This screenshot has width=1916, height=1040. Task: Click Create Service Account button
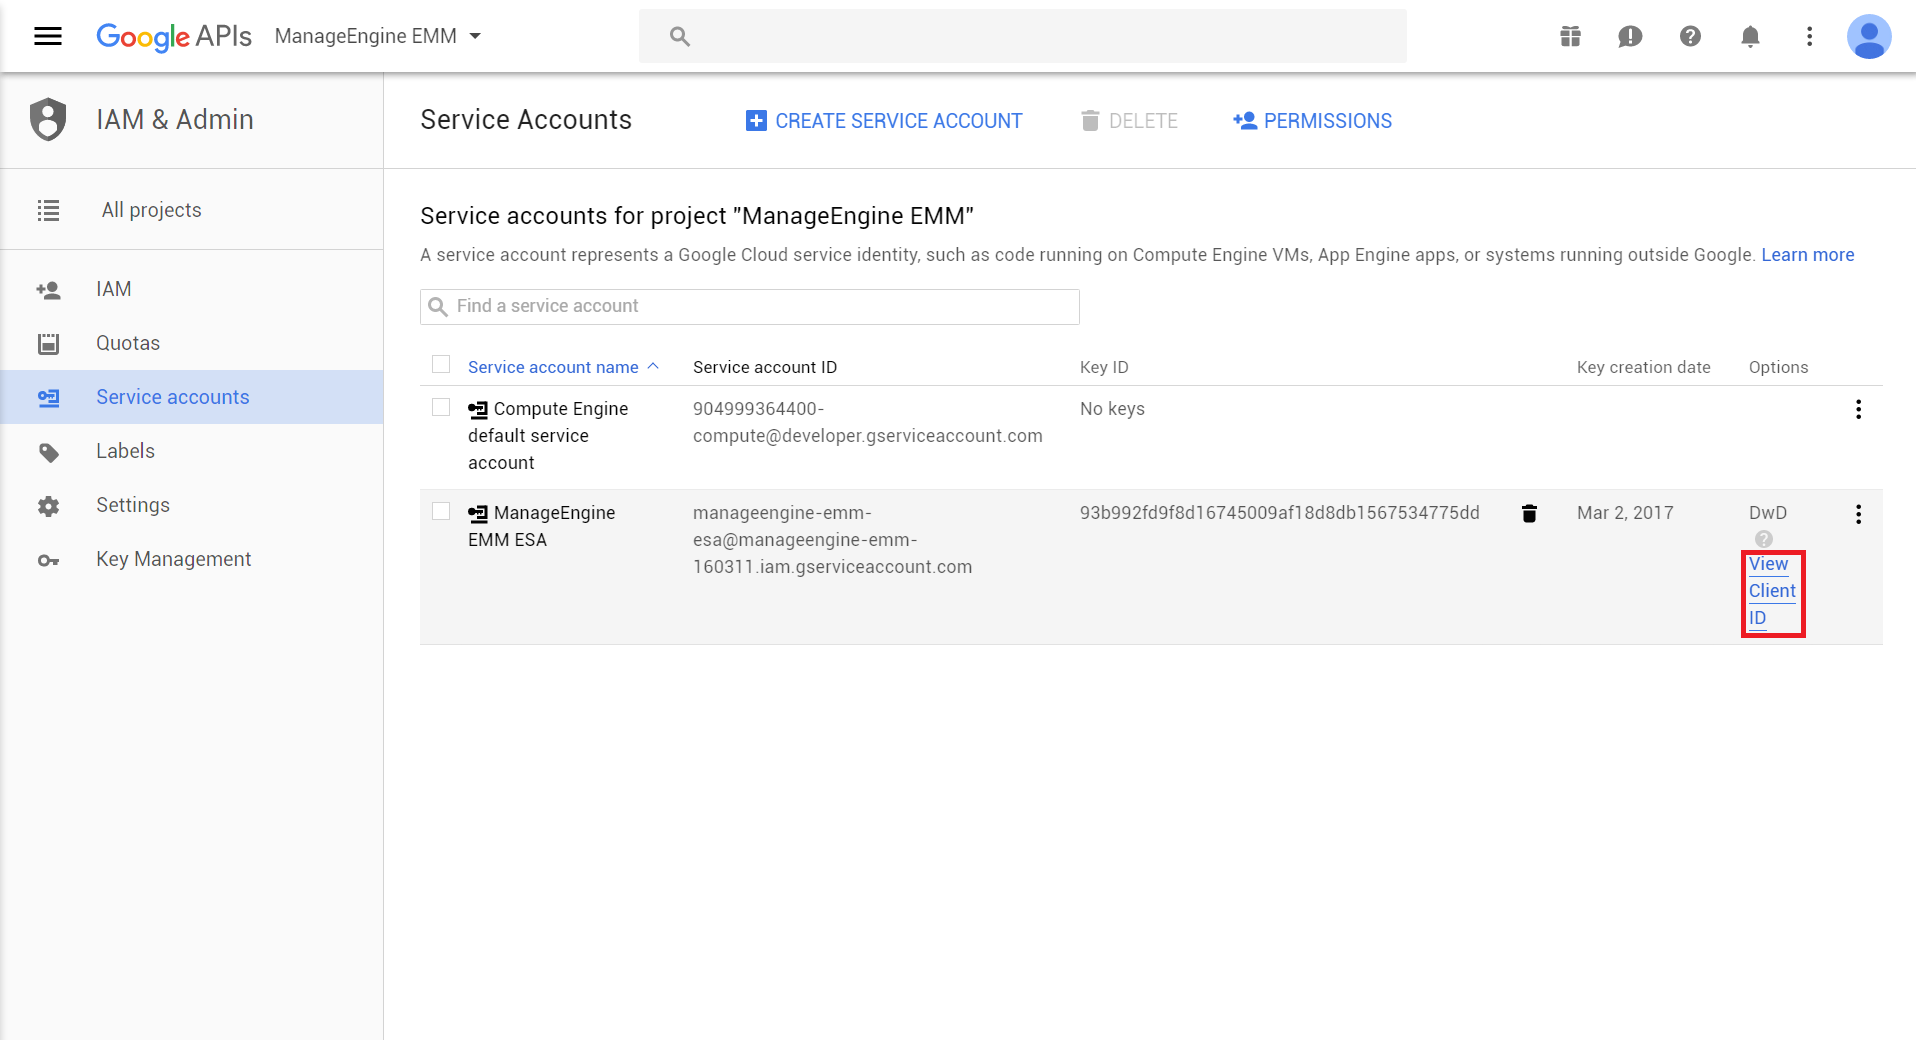pos(884,121)
